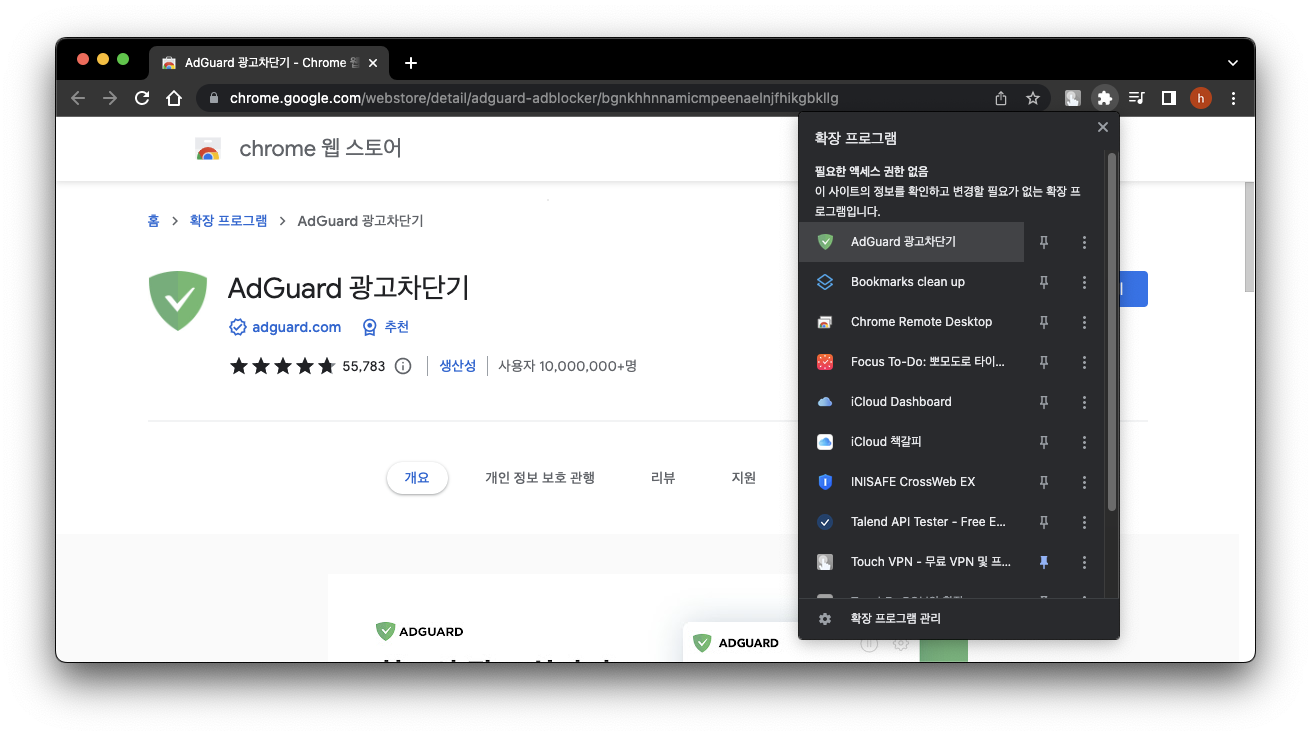This screenshot has width=1311, height=736.
Task: Pin iCloud Dashboard extension
Action: 1044,402
